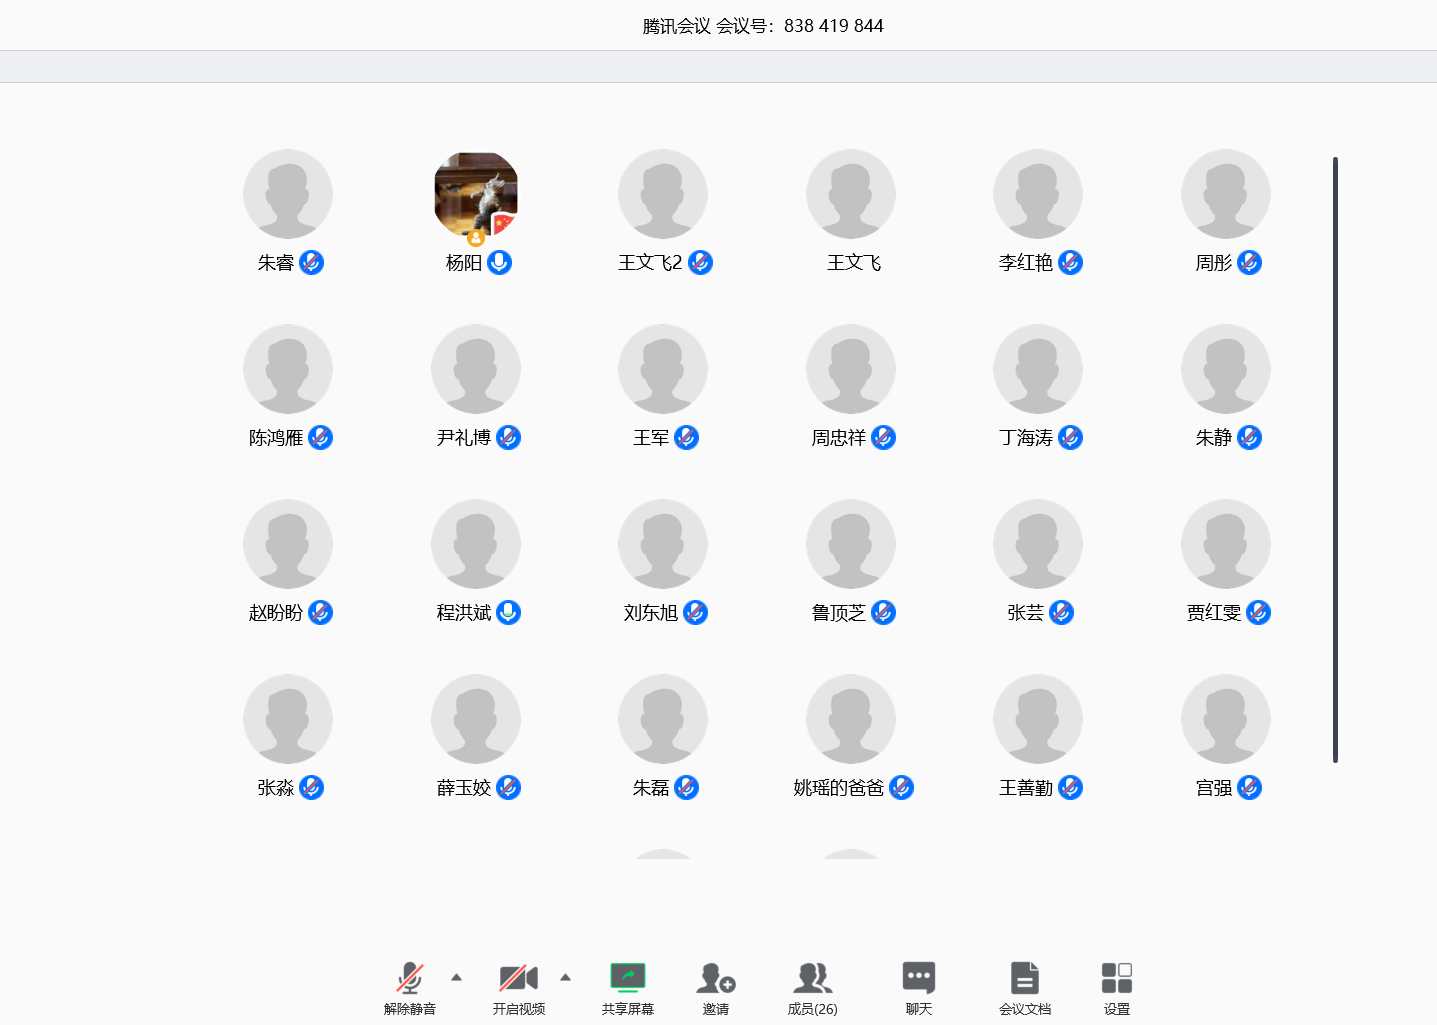Open the 聊天 chat window
Screen dimensions: 1437x1025
[918, 977]
